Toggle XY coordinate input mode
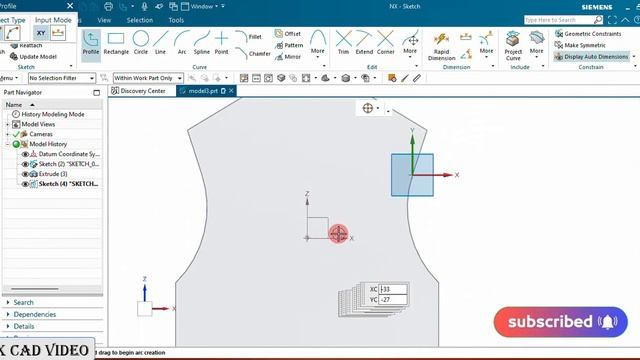Viewport: 640px width, 360px height. pyautogui.click(x=41, y=33)
